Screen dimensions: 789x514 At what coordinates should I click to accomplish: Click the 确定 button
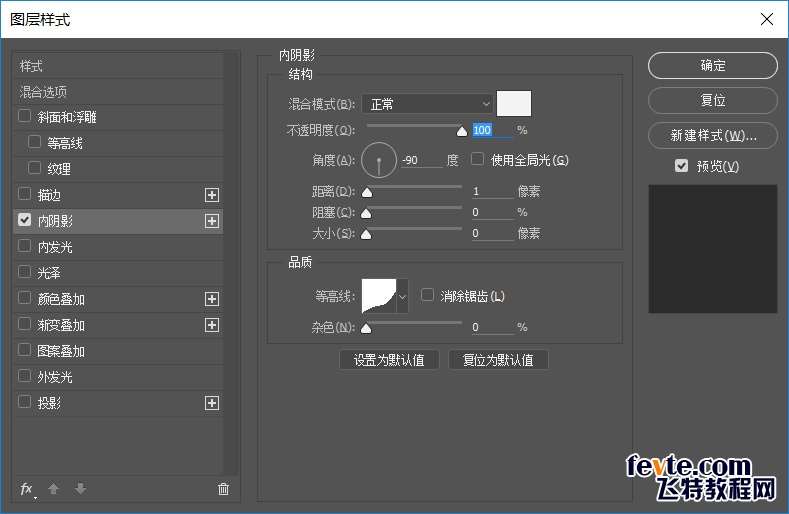713,65
